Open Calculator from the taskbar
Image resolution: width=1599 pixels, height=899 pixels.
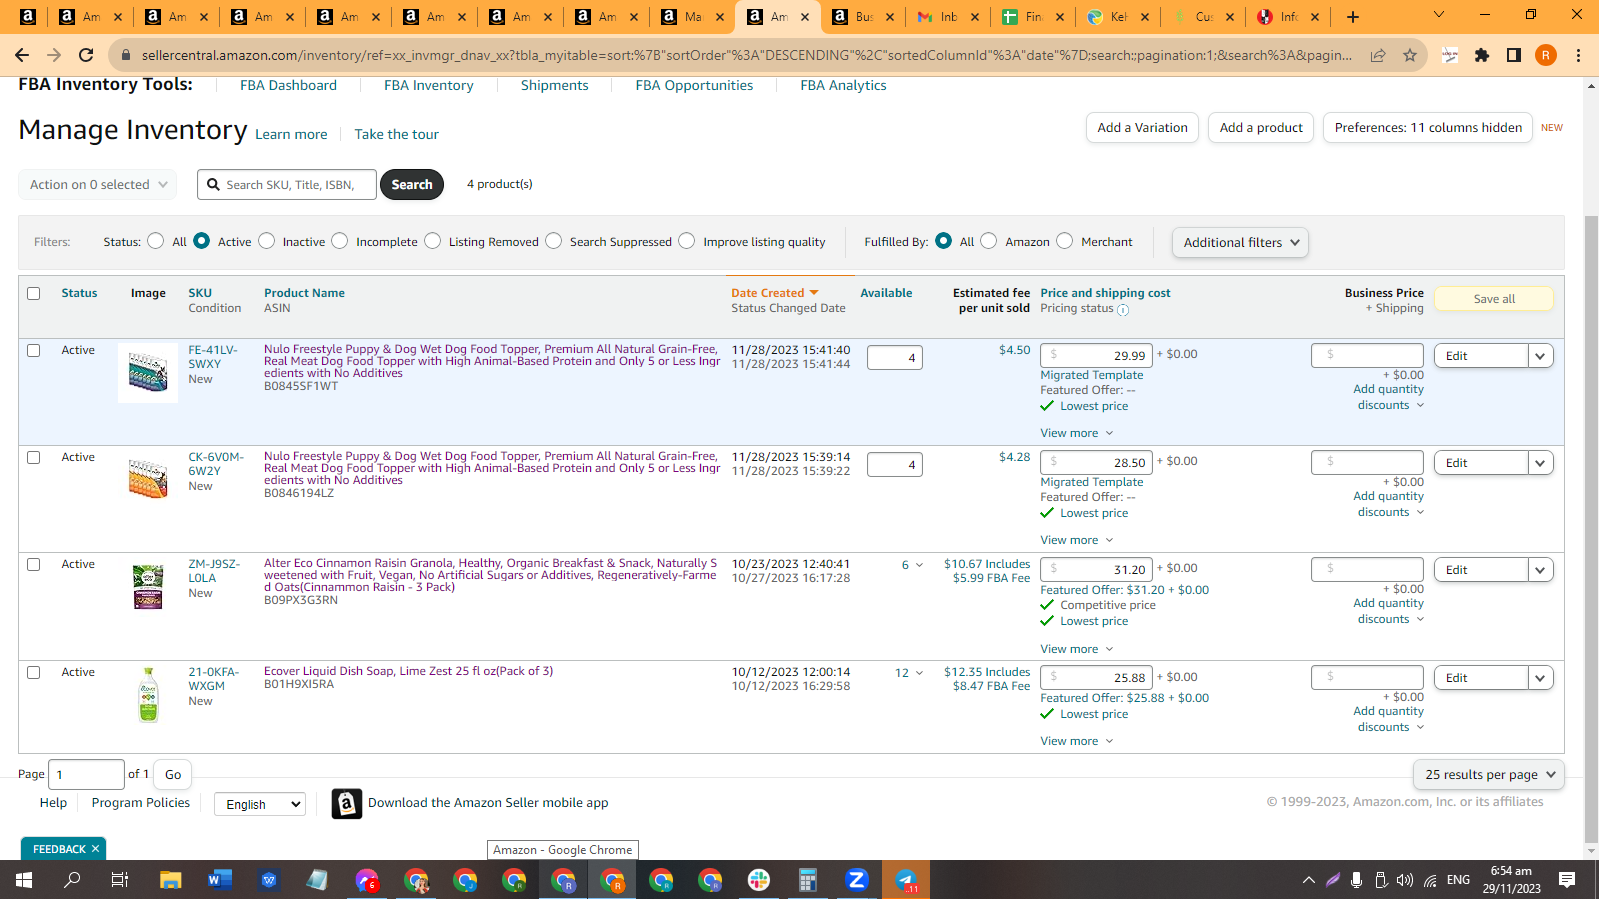808,880
